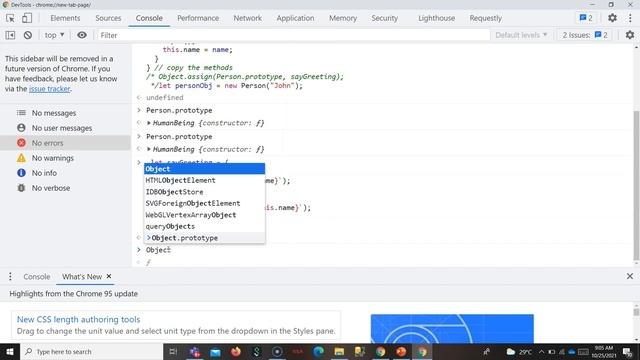Expand the second HumanBeing object result

pos(149,149)
